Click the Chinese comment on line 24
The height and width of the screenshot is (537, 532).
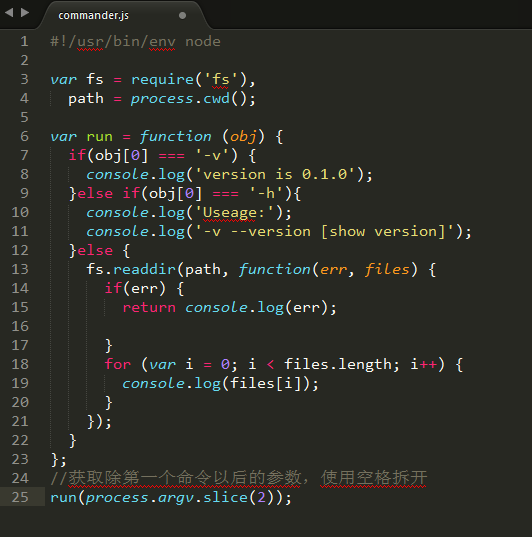click(x=239, y=478)
